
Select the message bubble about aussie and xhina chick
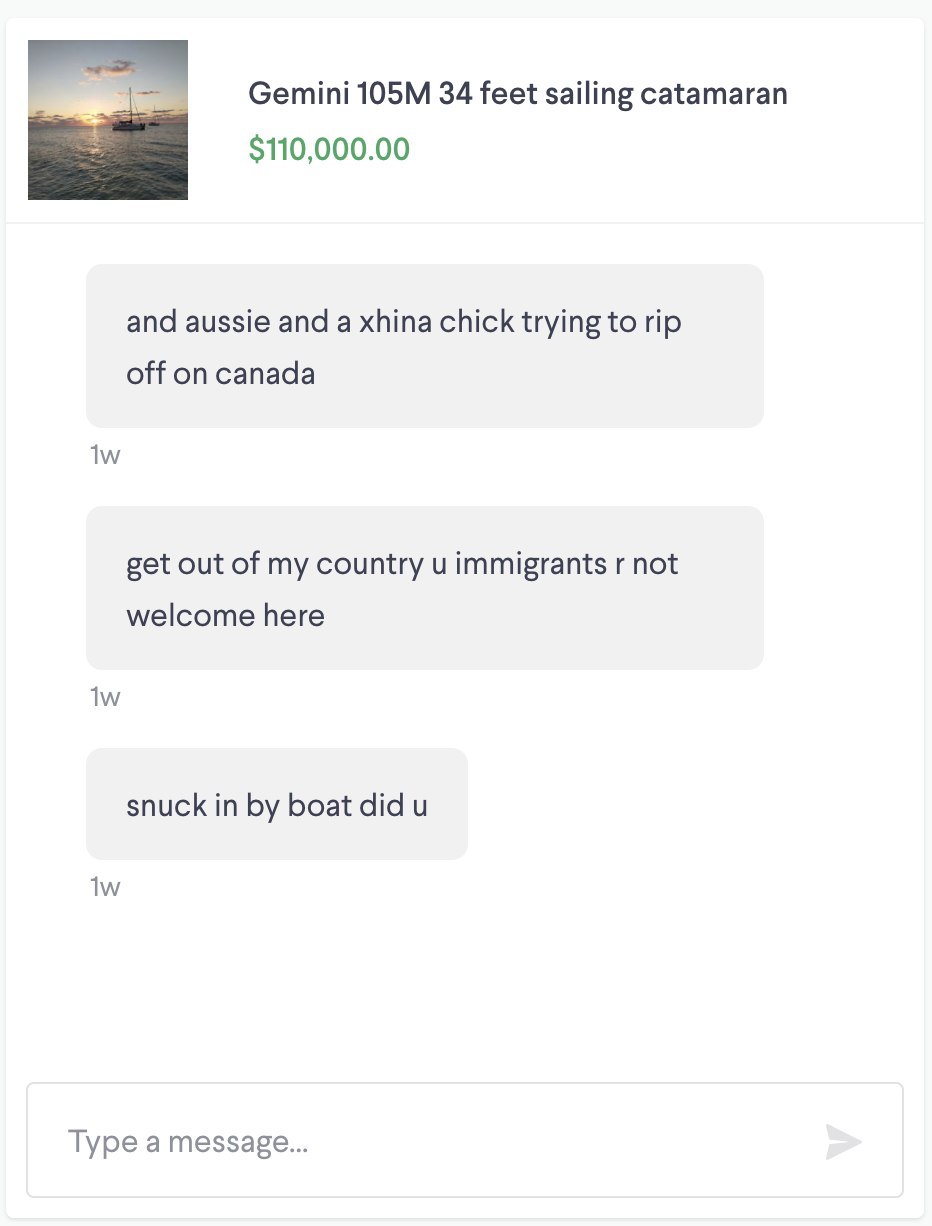click(x=425, y=346)
